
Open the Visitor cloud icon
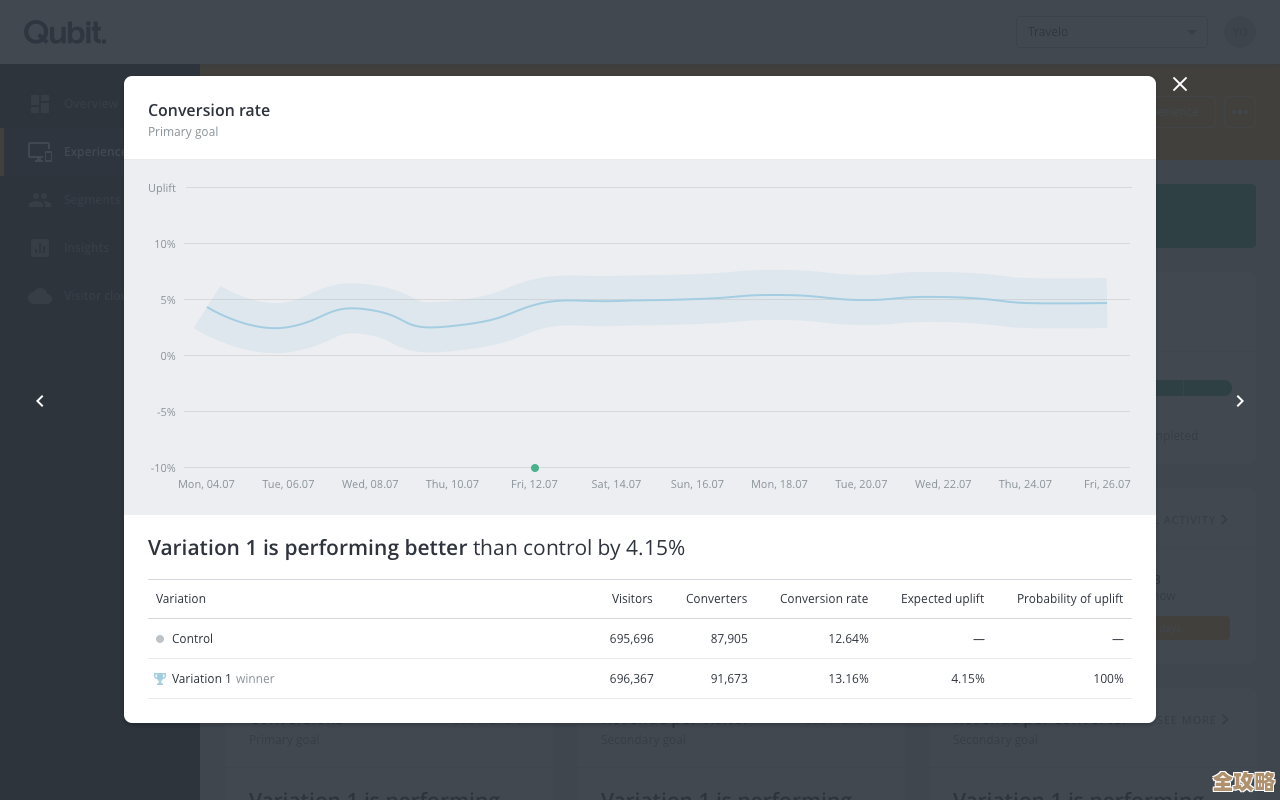(x=40, y=296)
